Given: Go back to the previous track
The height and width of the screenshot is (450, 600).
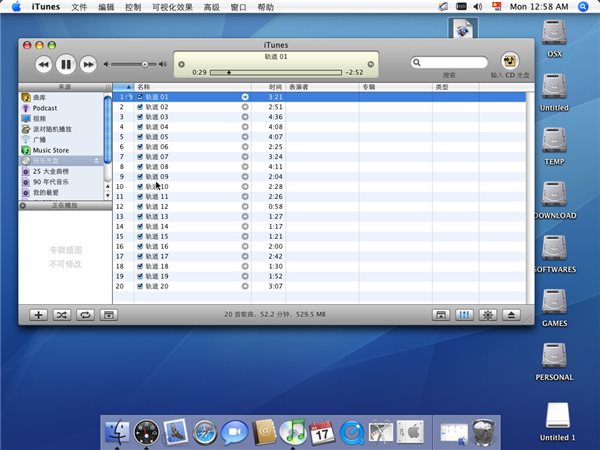Looking at the screenshot, I should tap(43, 64).
